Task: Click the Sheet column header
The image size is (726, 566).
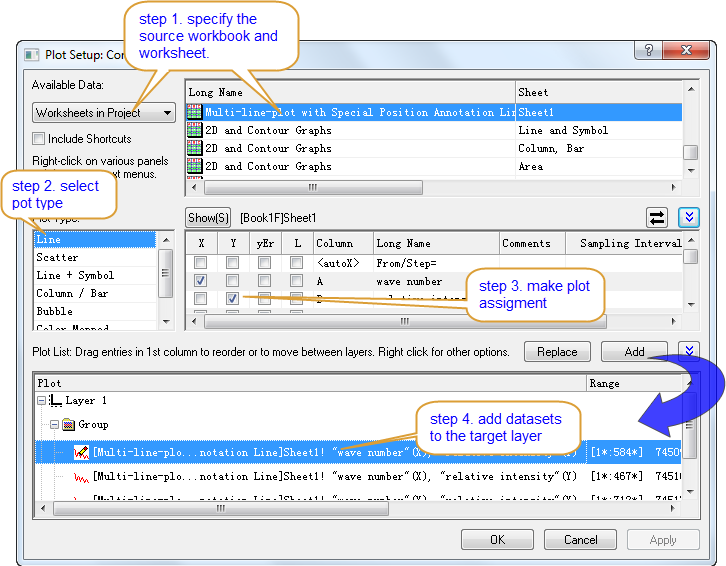Action: click(x=599, y=92)
